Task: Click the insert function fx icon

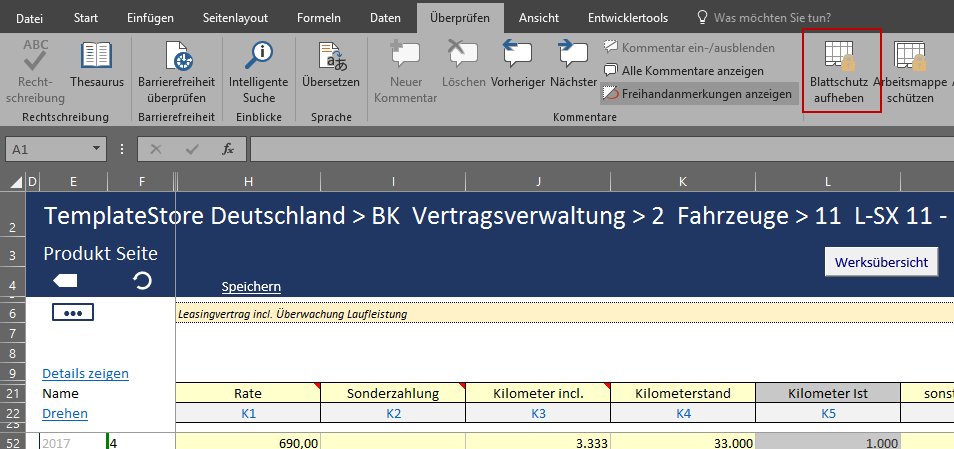Action: point(228,149)
